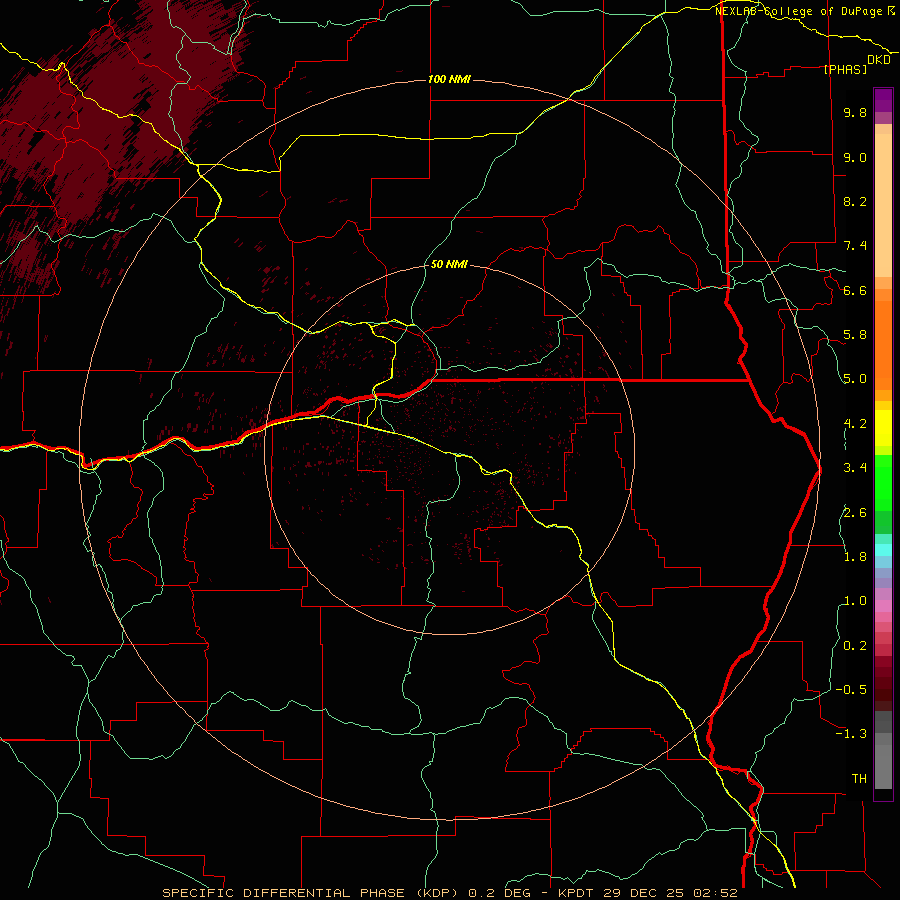Pick the bright green segment of the color bar

point(883,481)
